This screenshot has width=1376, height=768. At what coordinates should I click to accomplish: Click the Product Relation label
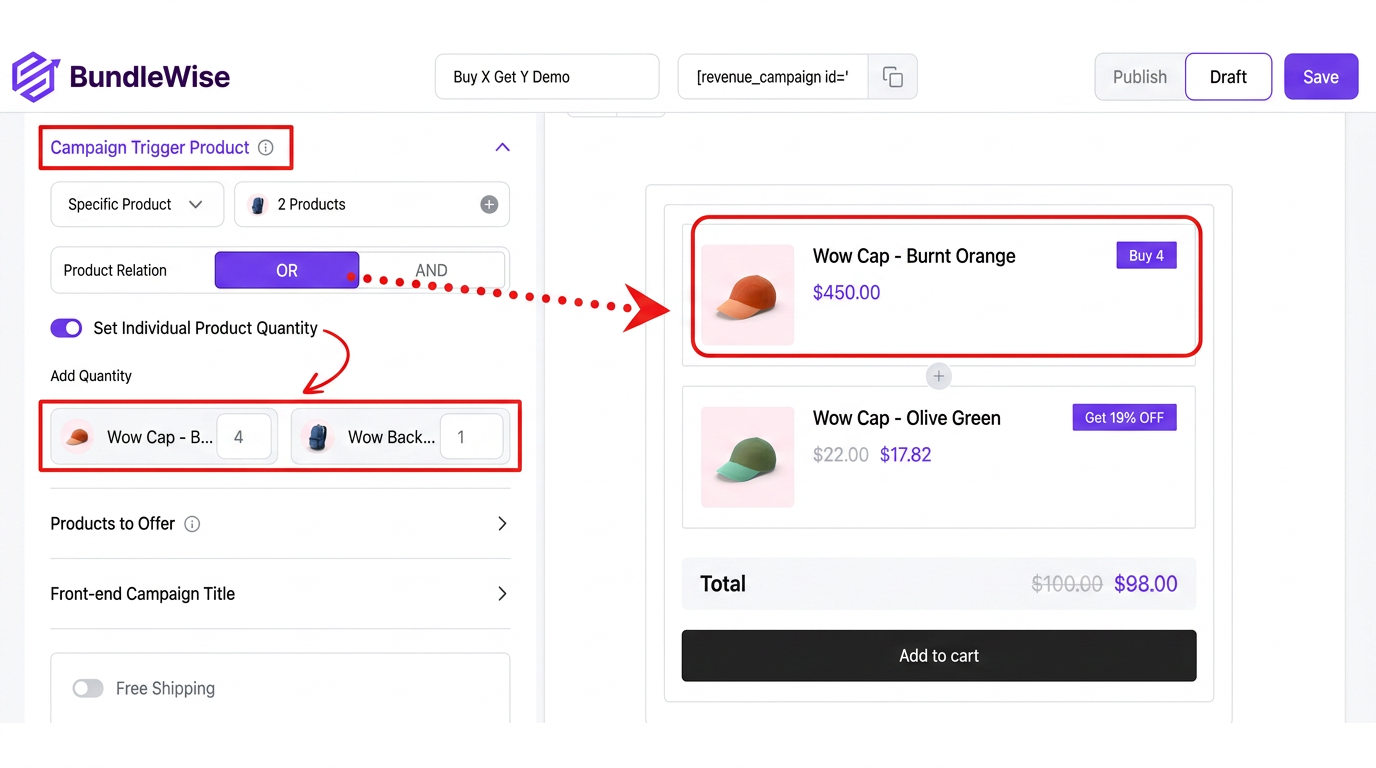point(115,270)
